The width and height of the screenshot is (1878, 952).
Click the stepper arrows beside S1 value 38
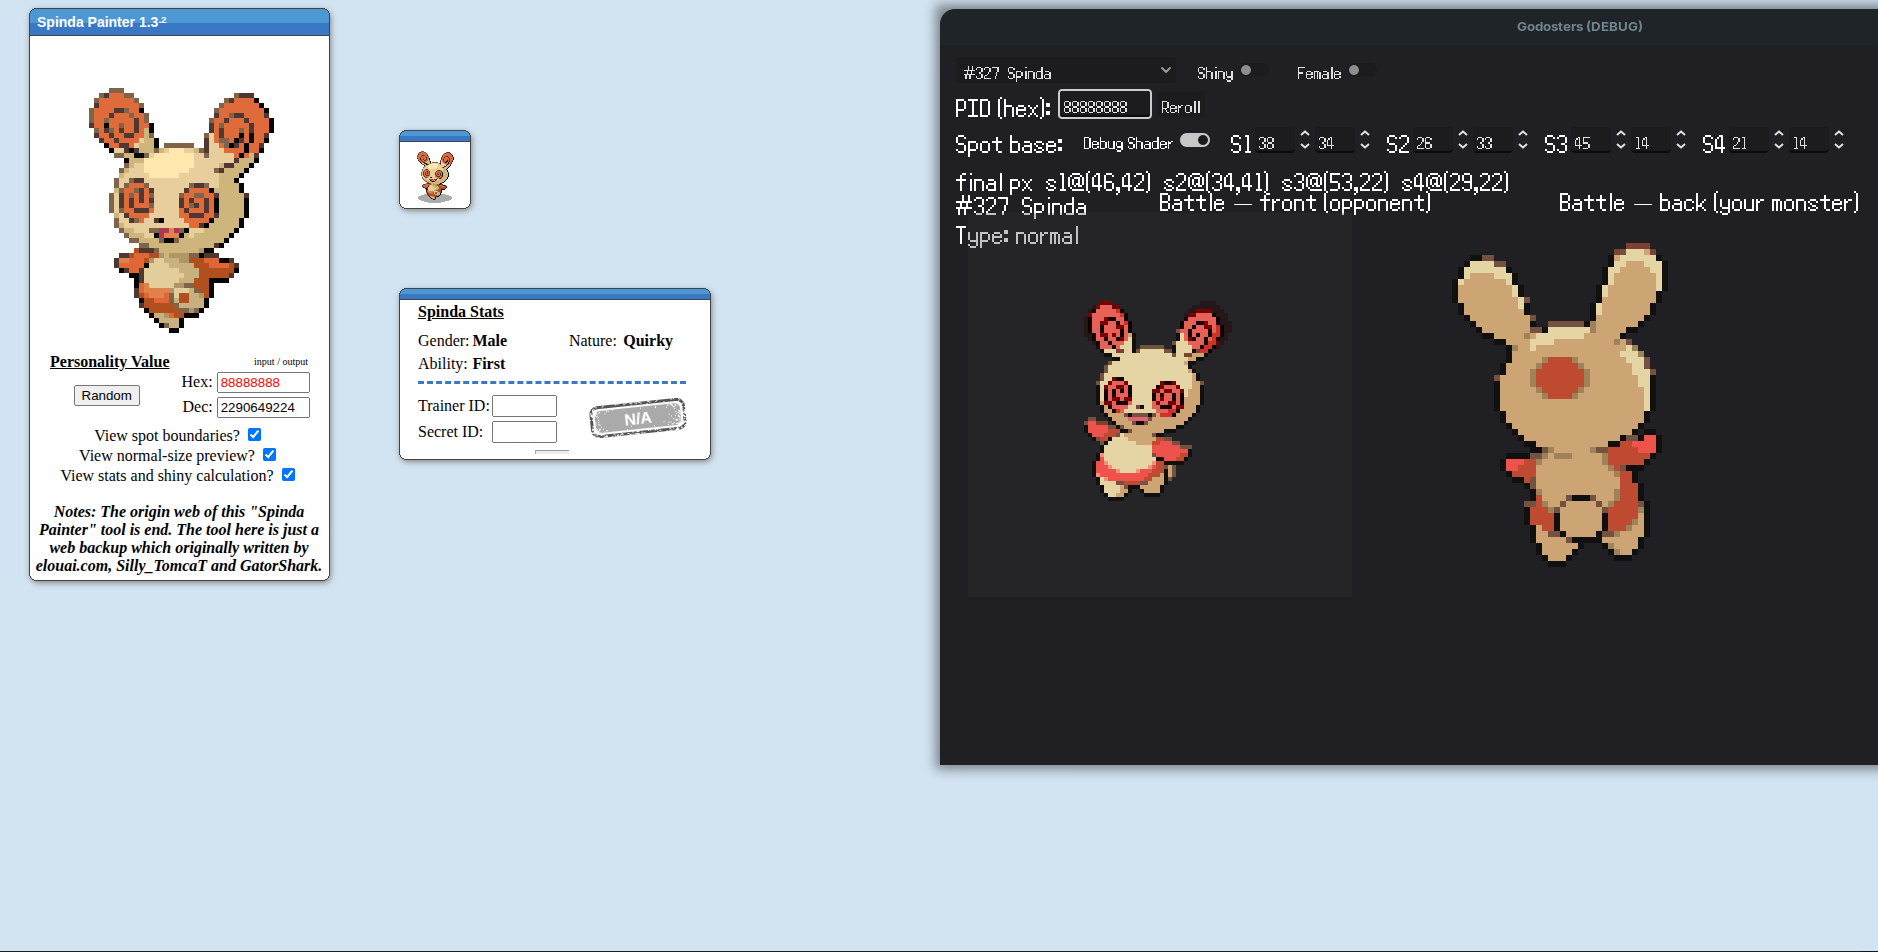coord(1305,141)
